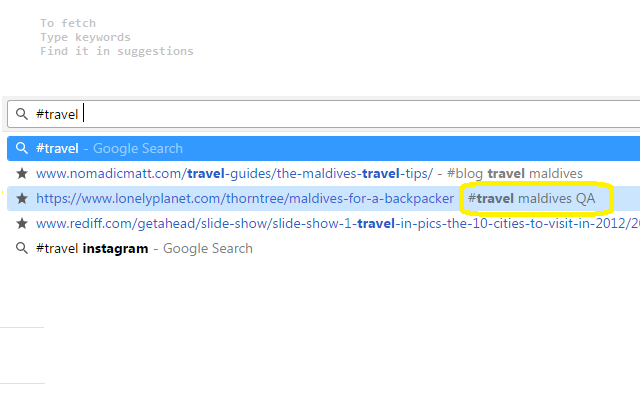
Task: Select the "#travel" text in first suggestion
Action: pyautogui.click(x=57, y=149)
